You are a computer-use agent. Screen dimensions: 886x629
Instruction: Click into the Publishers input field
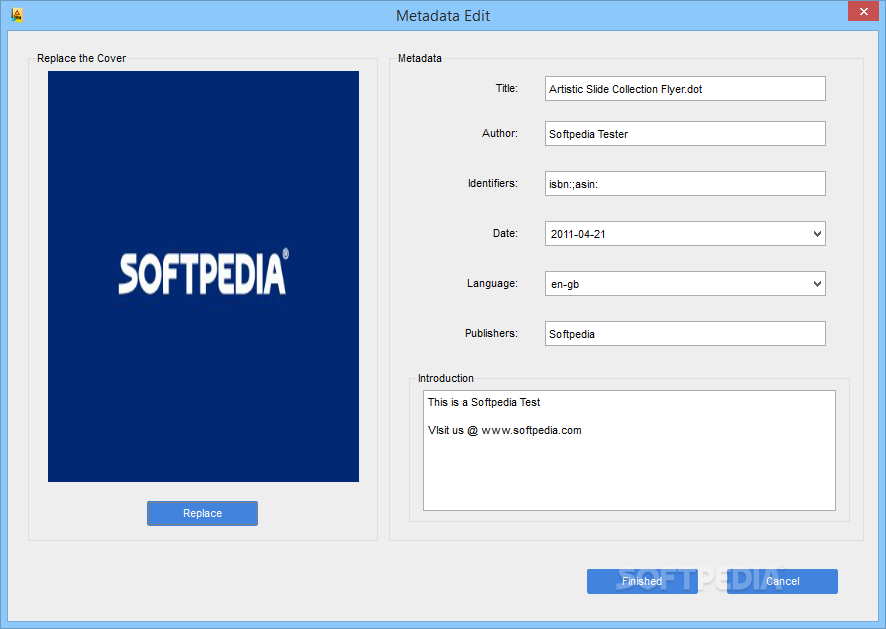[x=685, y=333]
